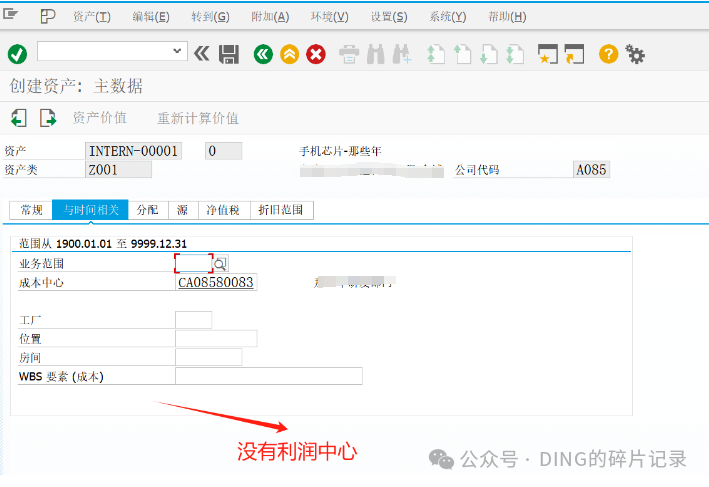Click the 成本中心 field CA08580083
Image resolution: width=709 pixels, height=487 pixels.
(216, 282)
